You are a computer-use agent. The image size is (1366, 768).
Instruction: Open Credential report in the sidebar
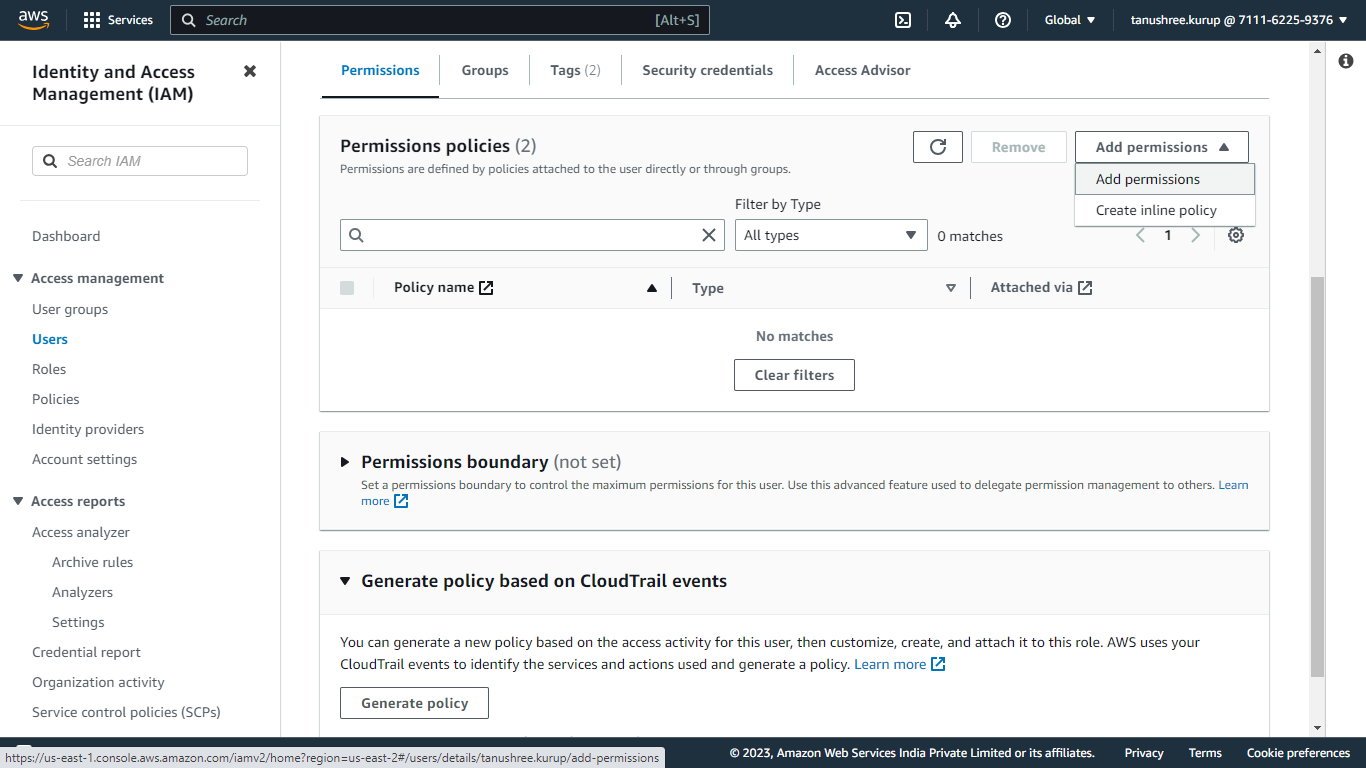[86, 652]
